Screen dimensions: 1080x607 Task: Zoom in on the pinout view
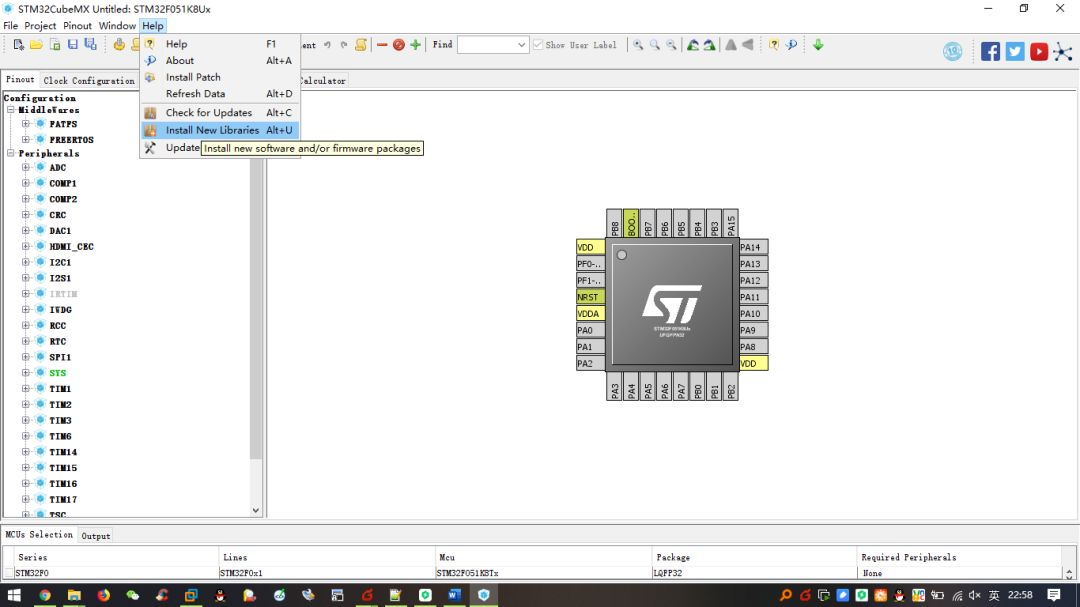click(x=638, y=45)
